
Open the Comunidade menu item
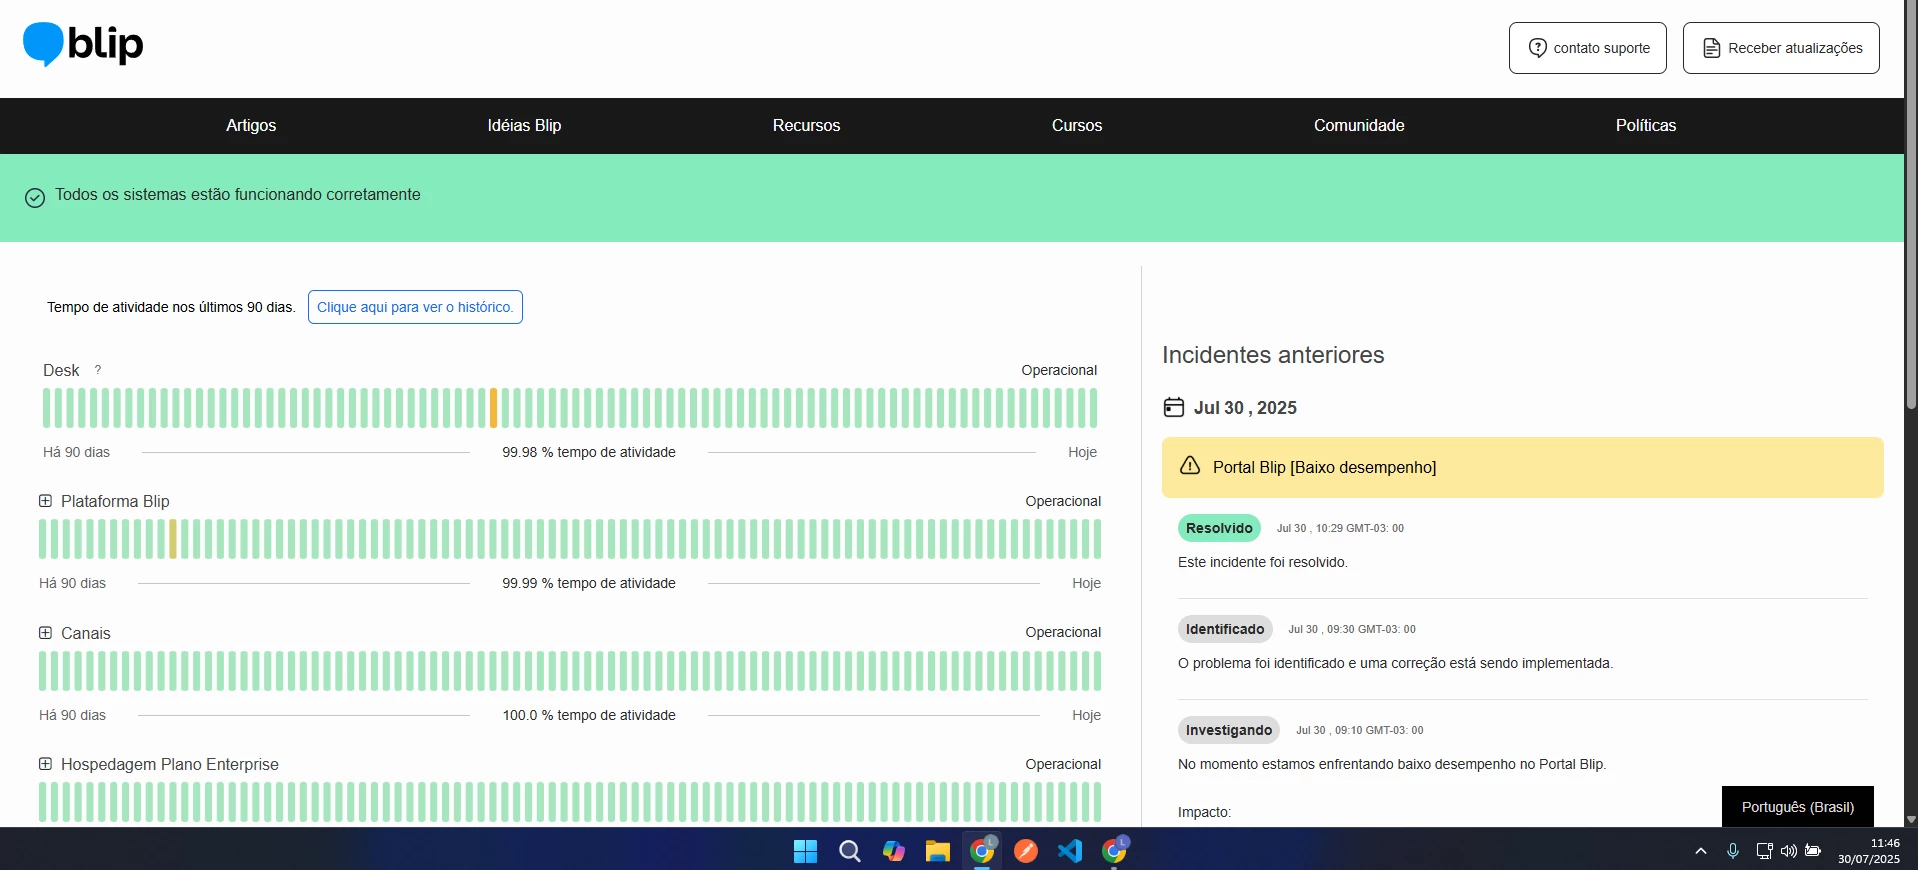pos(1359,125)
